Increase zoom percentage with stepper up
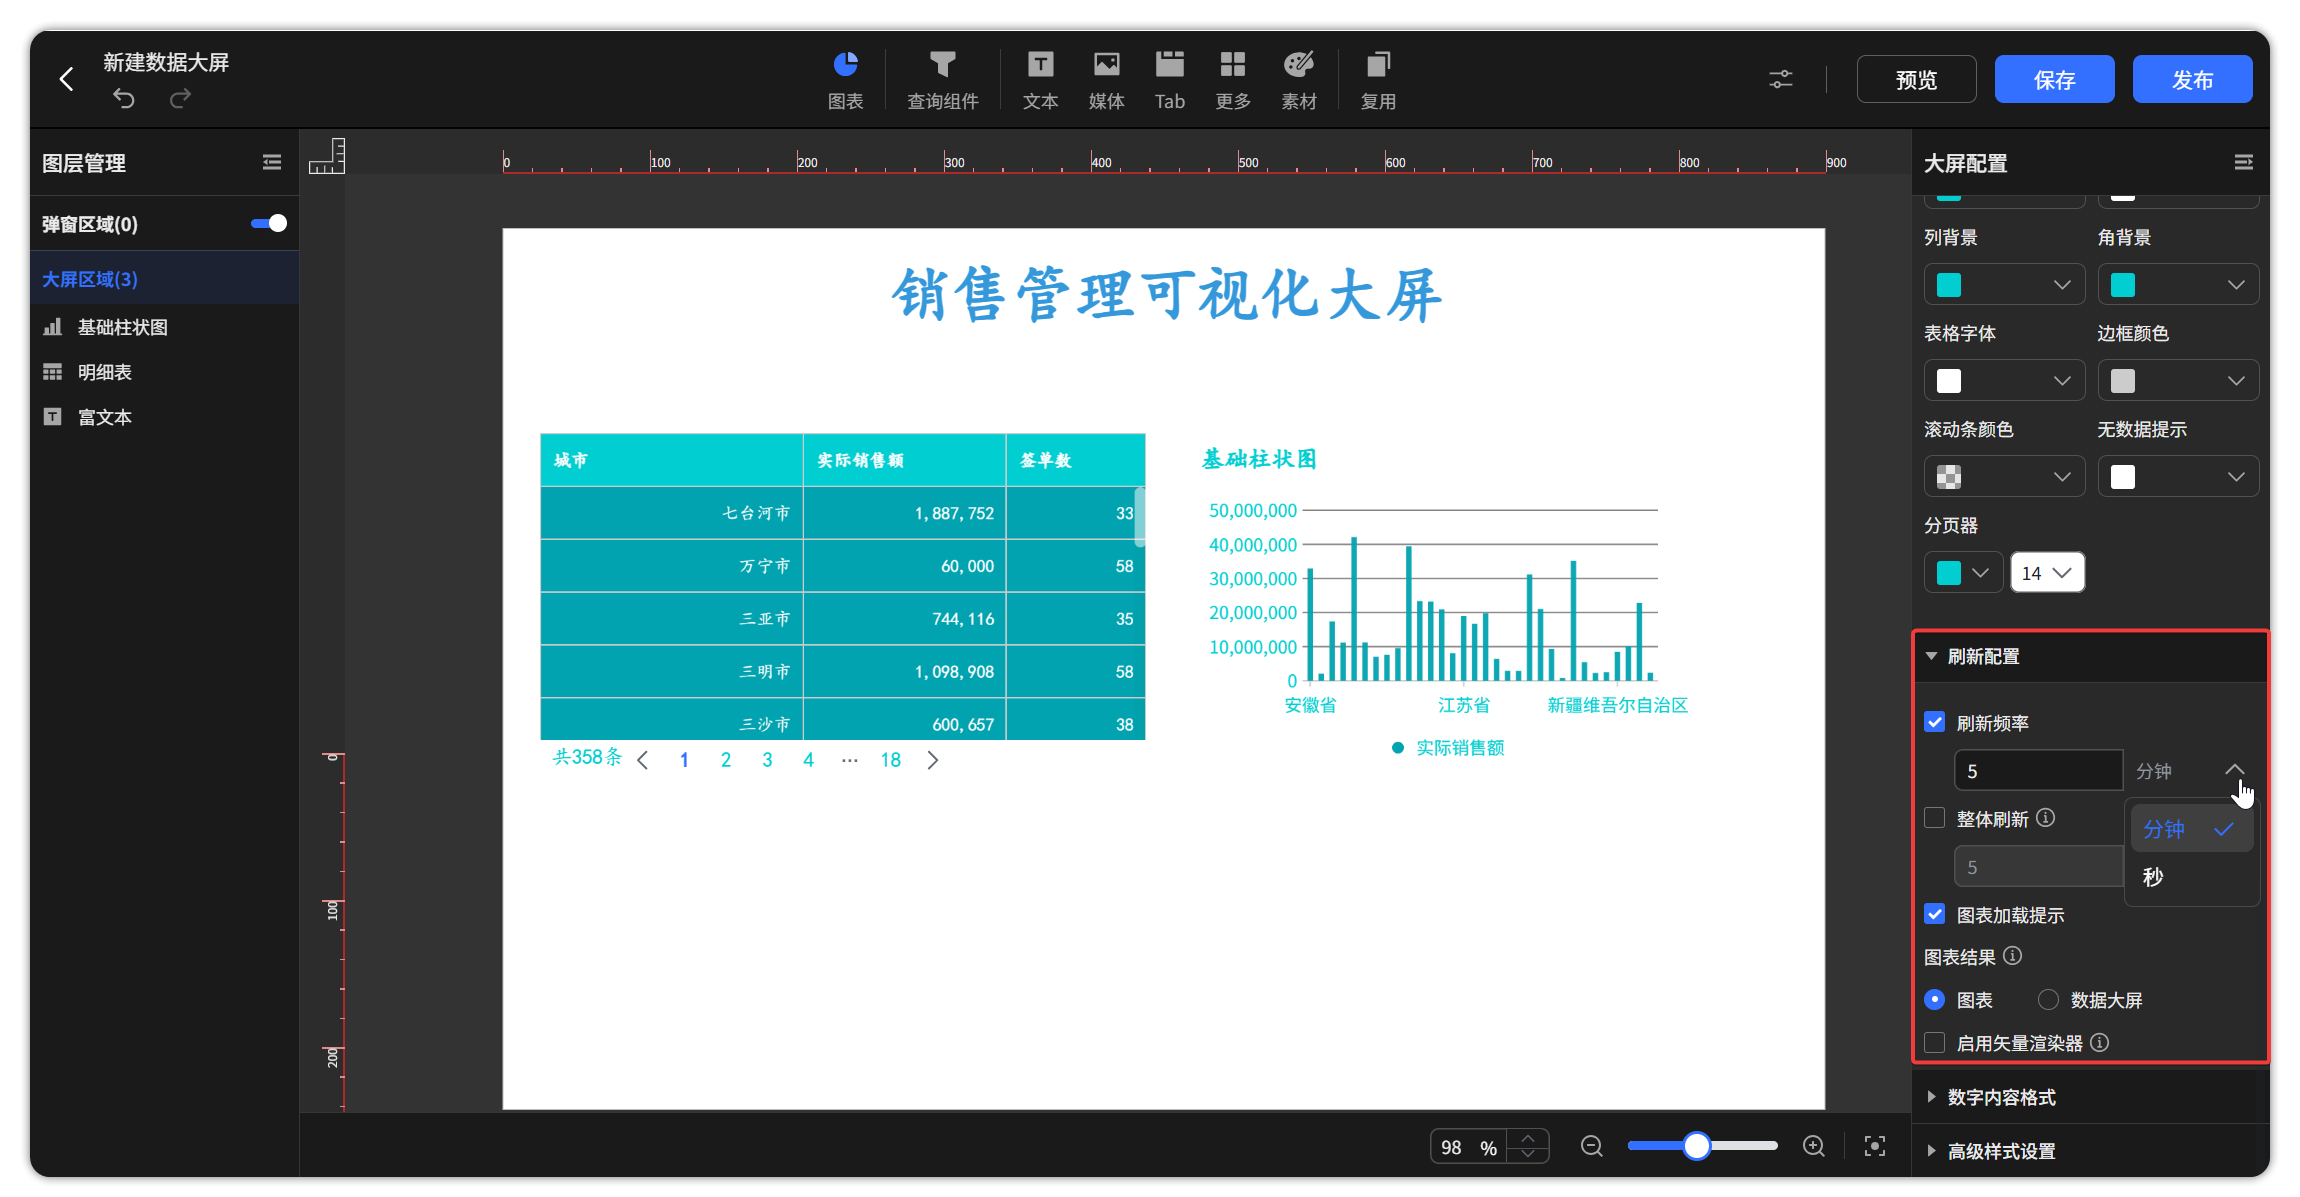2300x1197 pixels. (1528, 1138)
